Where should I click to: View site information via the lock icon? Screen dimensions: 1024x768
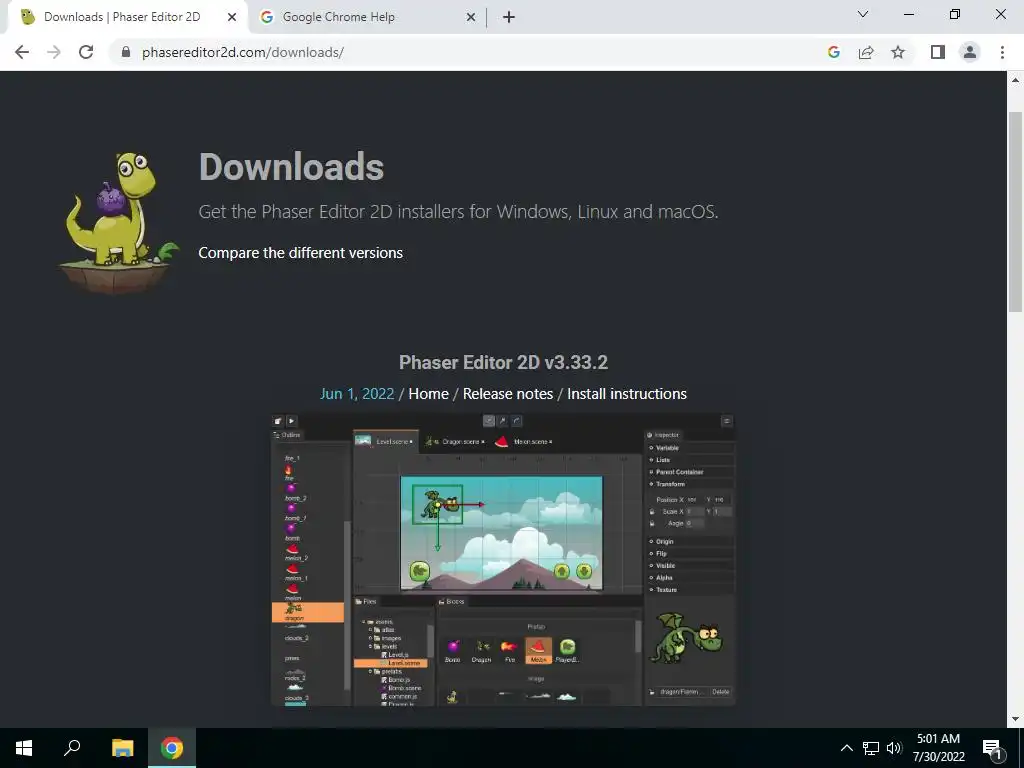point(126,52)
